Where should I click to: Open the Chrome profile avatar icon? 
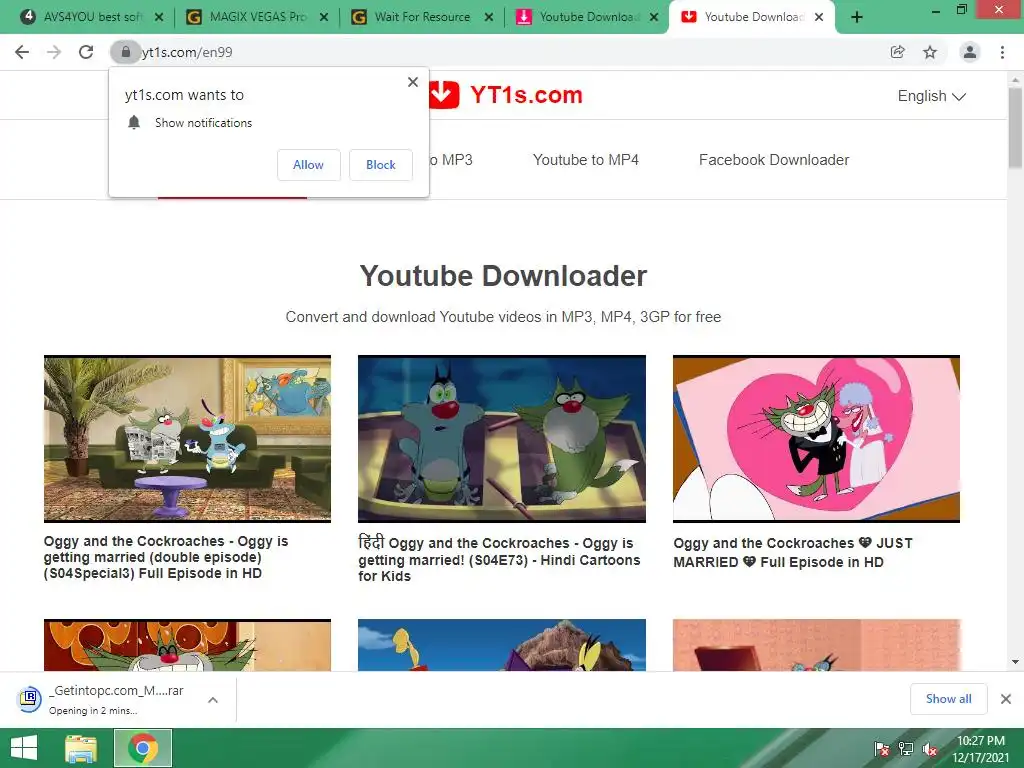[970, 52]
